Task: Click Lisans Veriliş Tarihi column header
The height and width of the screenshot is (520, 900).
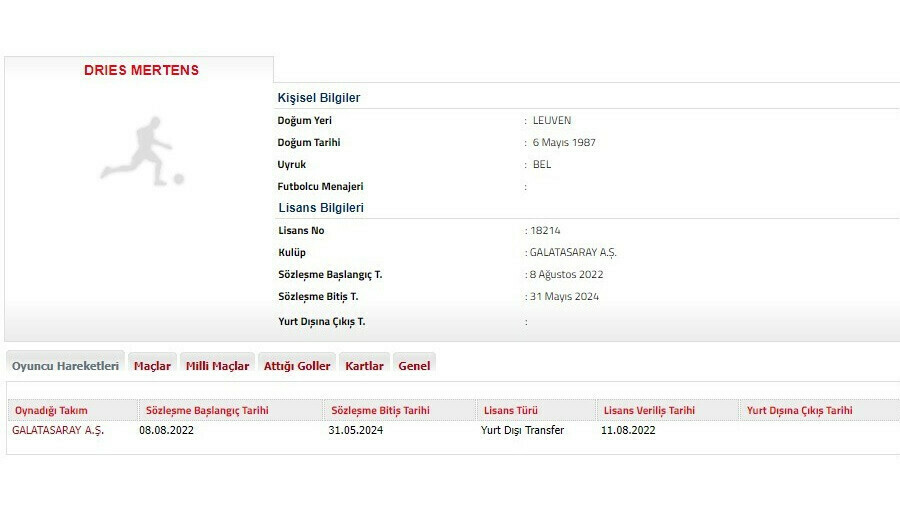Action: (x=649, y=411)
